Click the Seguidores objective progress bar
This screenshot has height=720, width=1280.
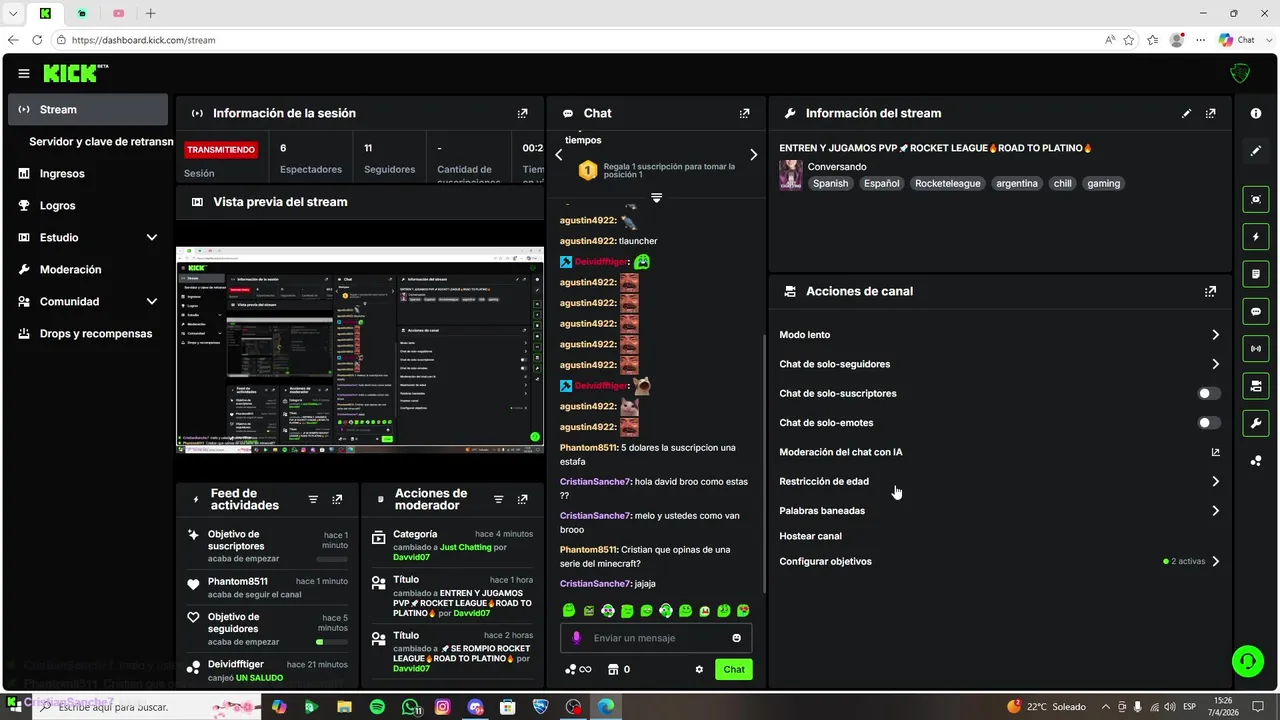(x=332, y=642)
